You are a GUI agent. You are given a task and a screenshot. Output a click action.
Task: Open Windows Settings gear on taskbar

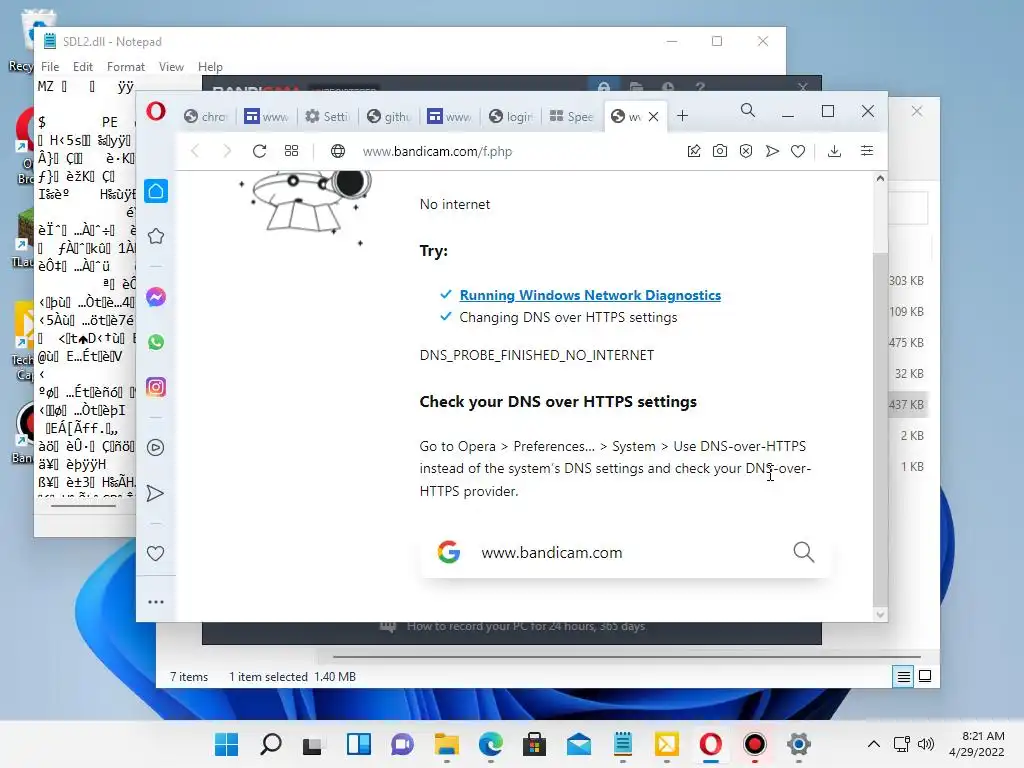[x=798, y=744]
